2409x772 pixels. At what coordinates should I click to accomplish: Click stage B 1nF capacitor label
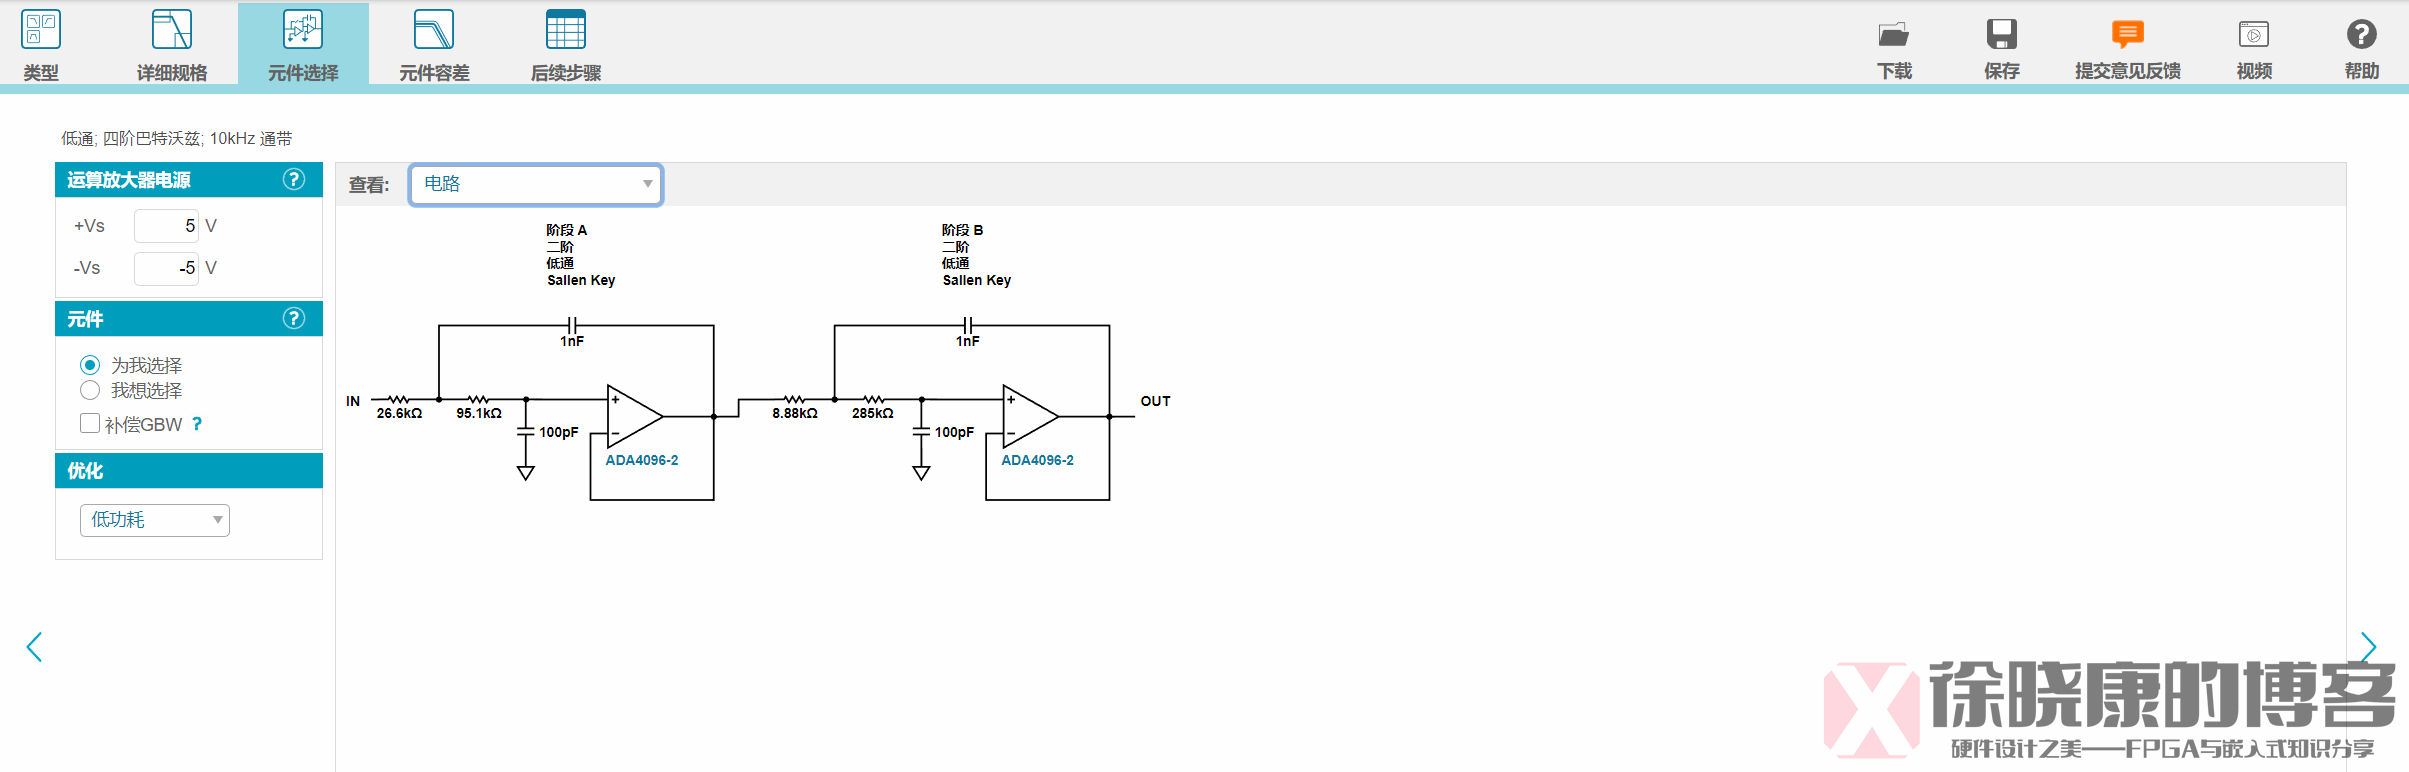[968, 341]
